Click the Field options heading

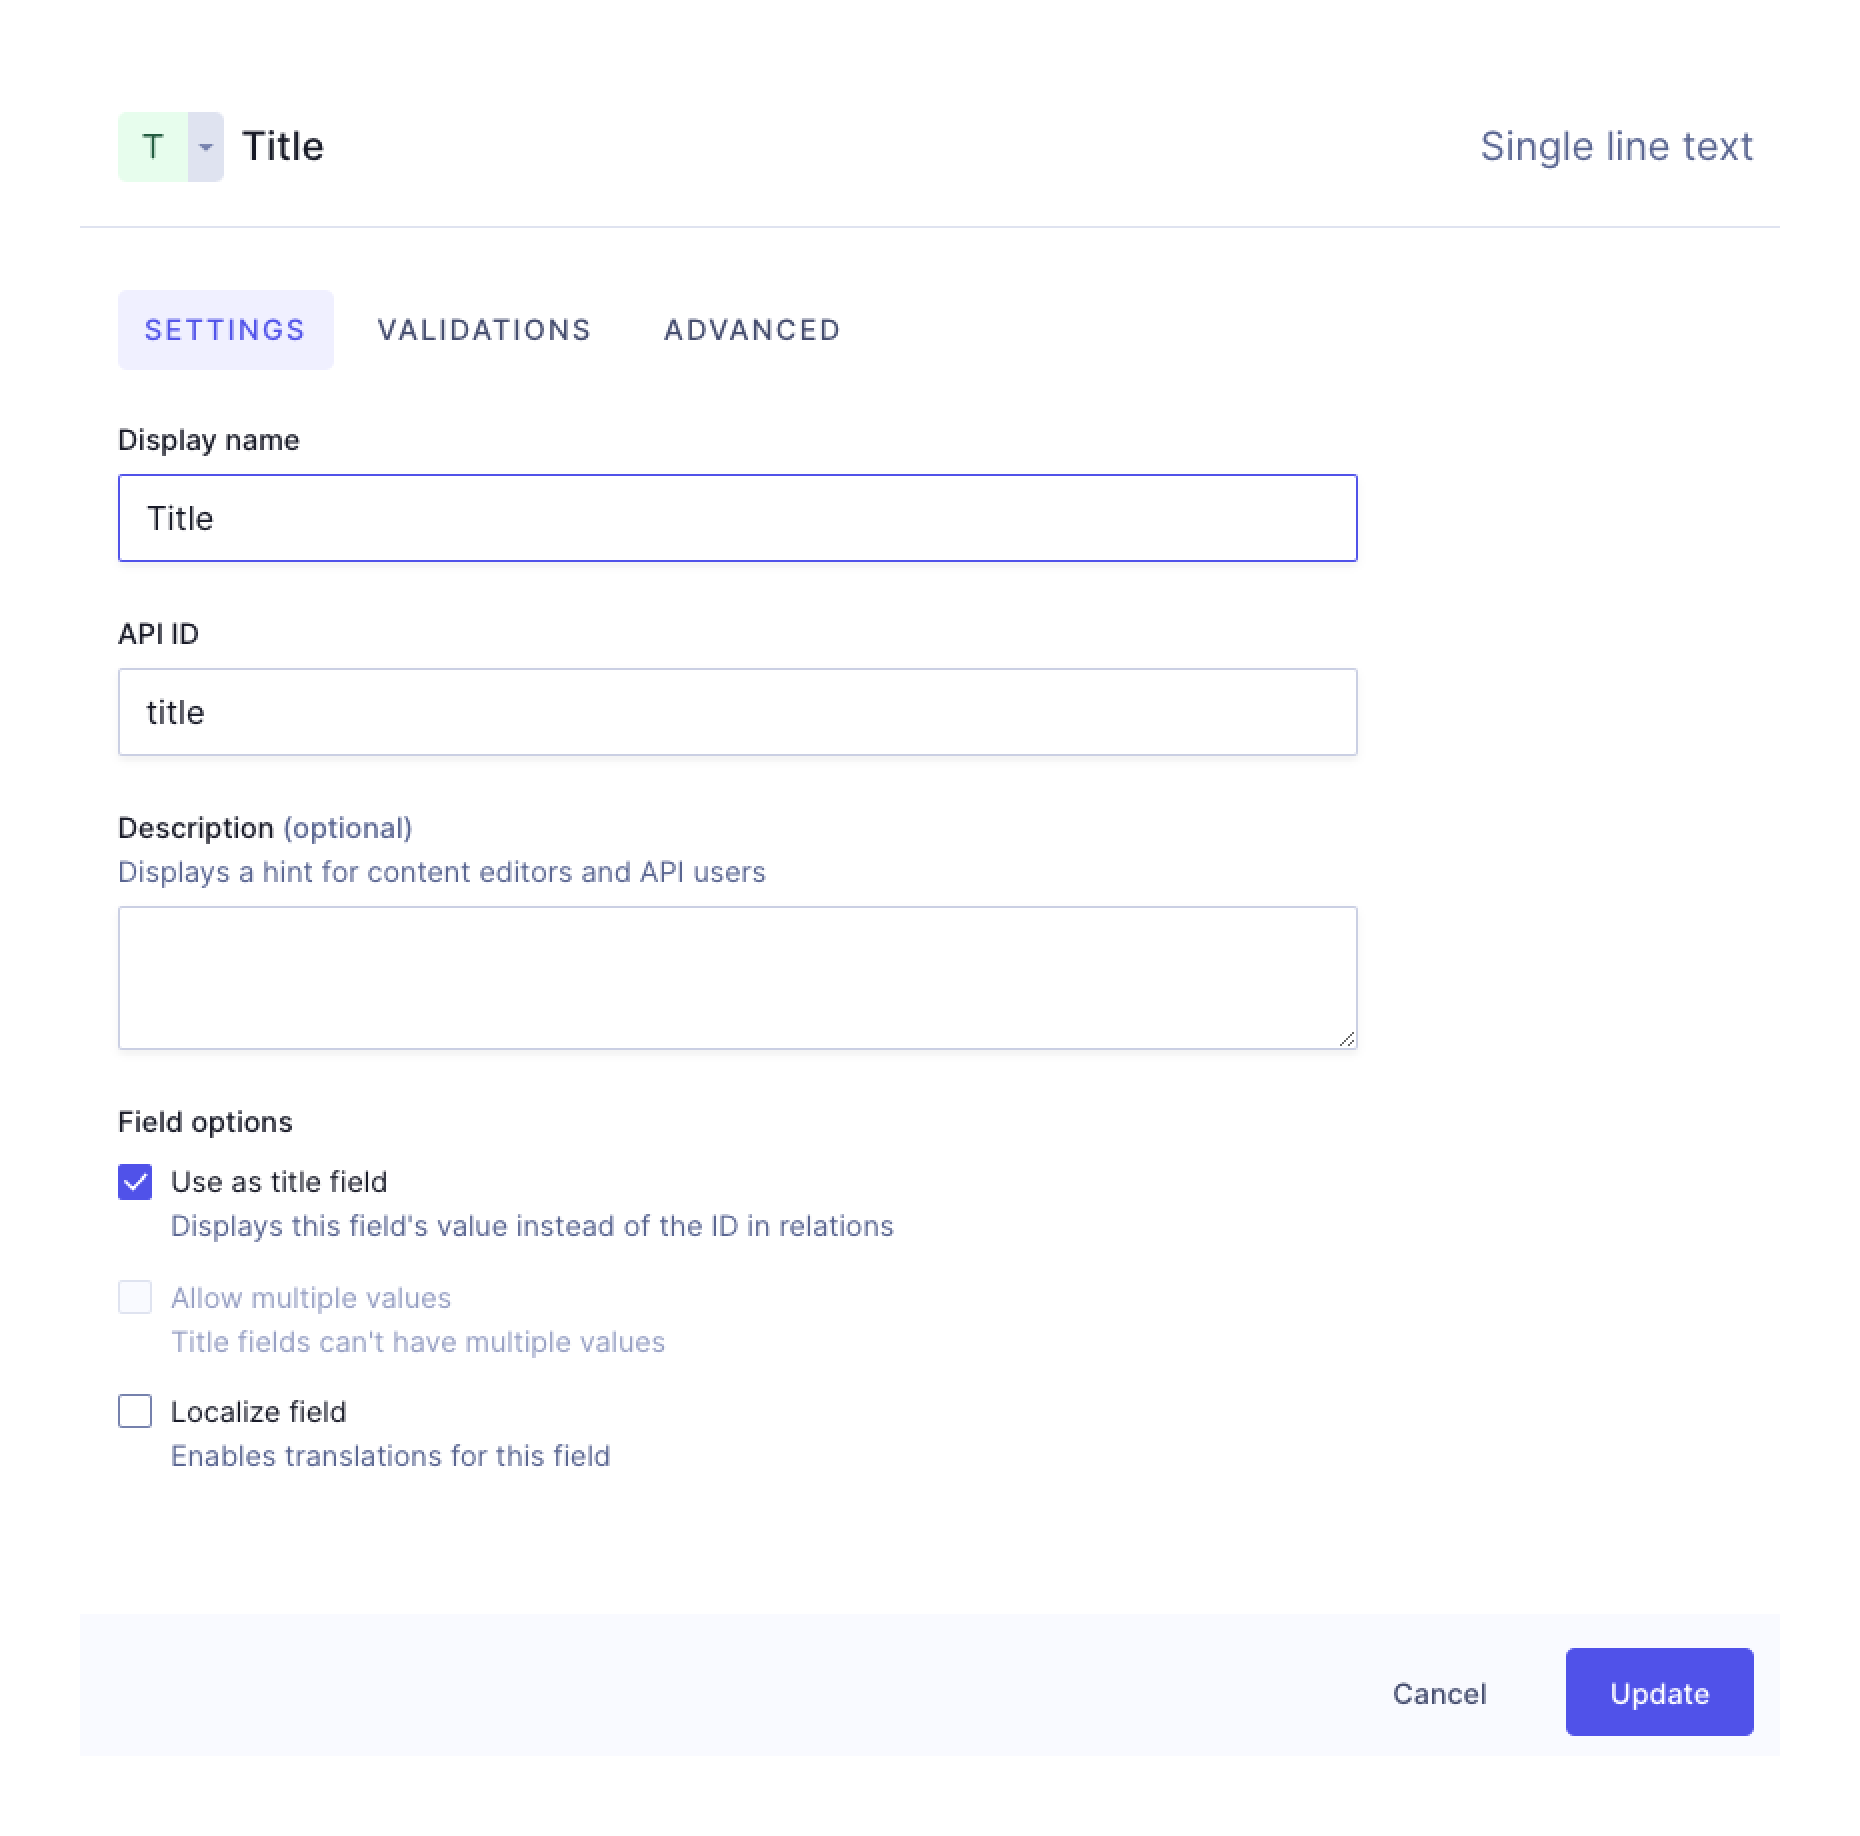[x=205, y=1121]
